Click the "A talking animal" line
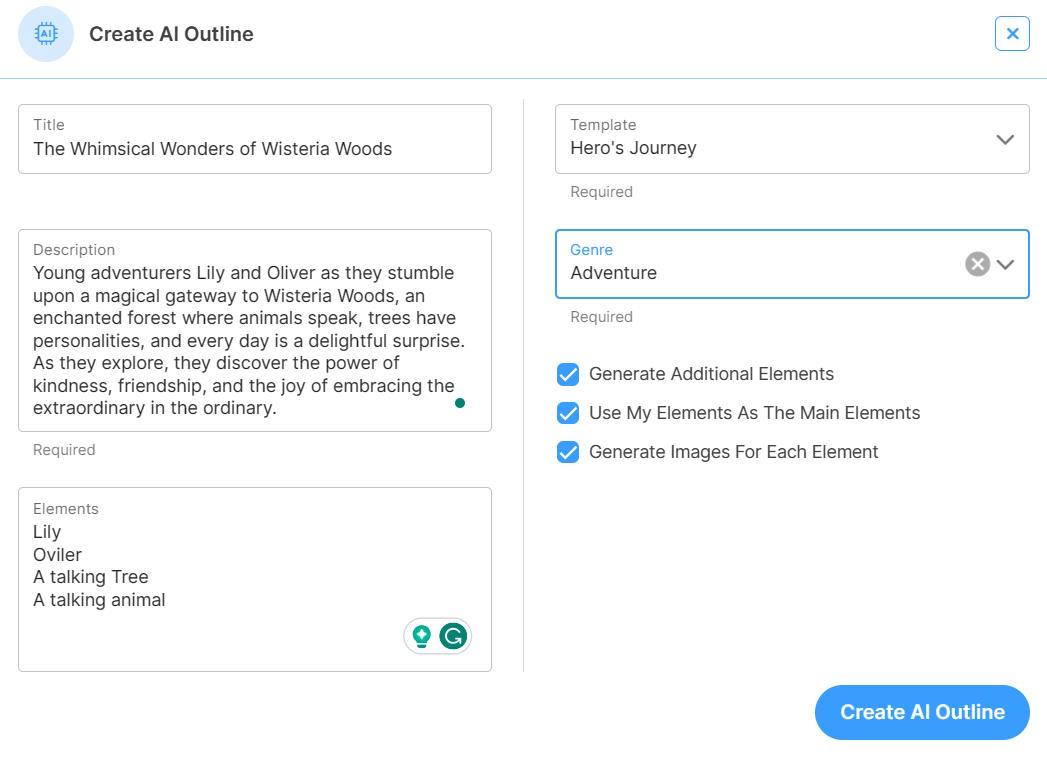Image resolution: width=1047 pixels, height=781 pixels. 99,600
